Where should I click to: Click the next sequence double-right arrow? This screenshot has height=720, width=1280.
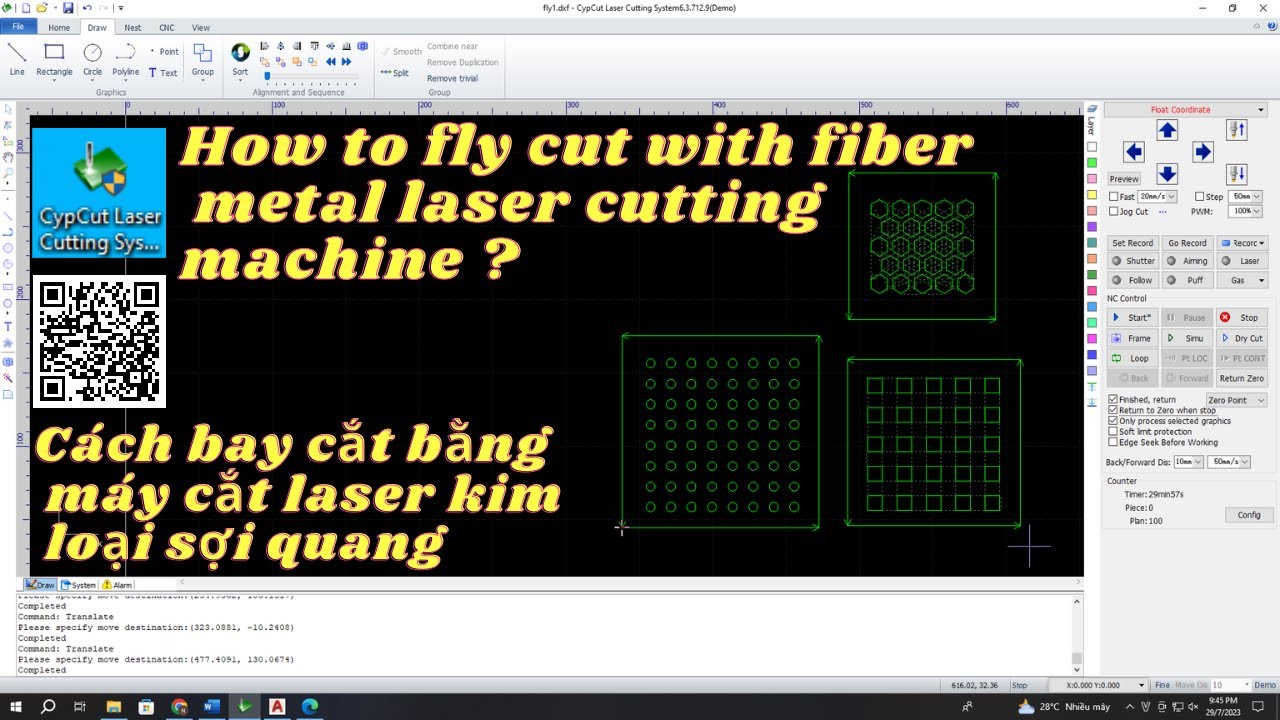(347, 62)
